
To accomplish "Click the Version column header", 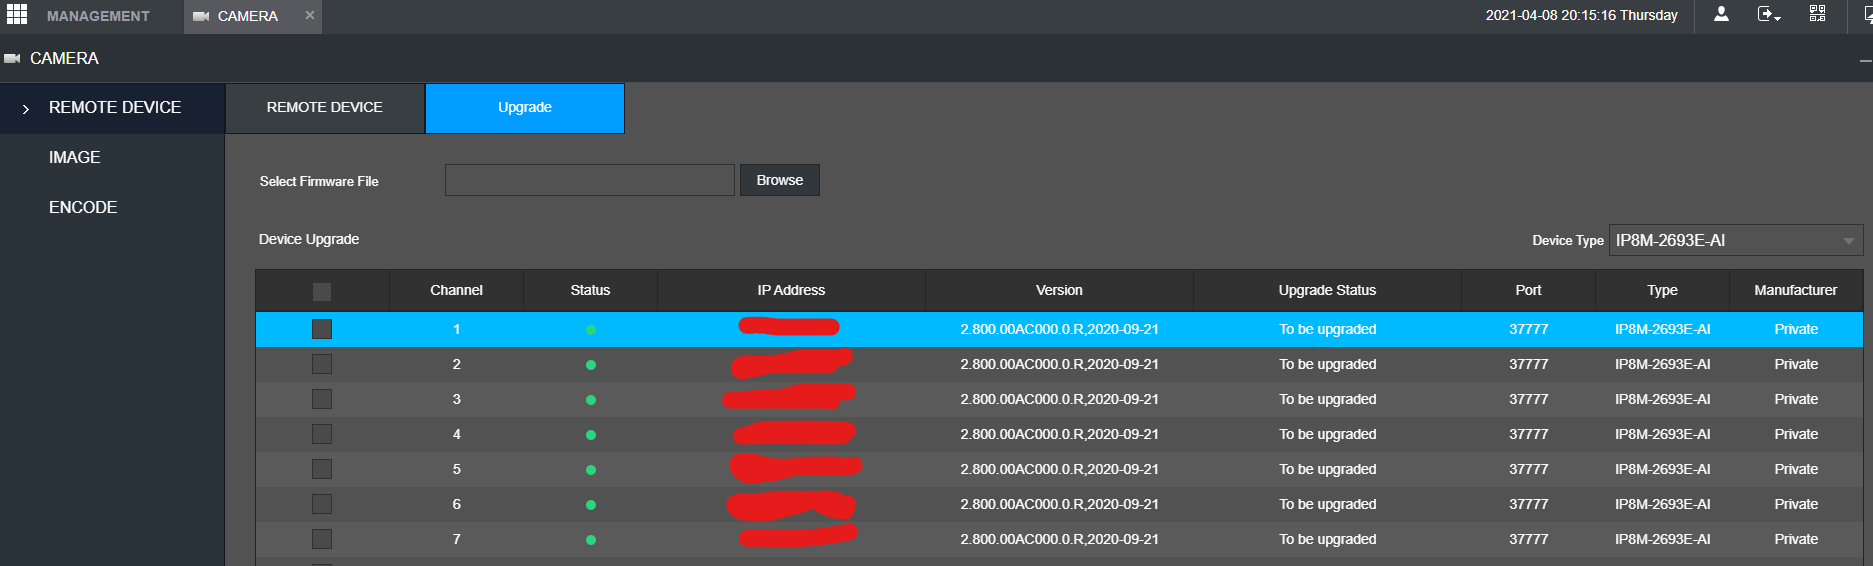I will pyautogui.click(x=1059, y=290).
